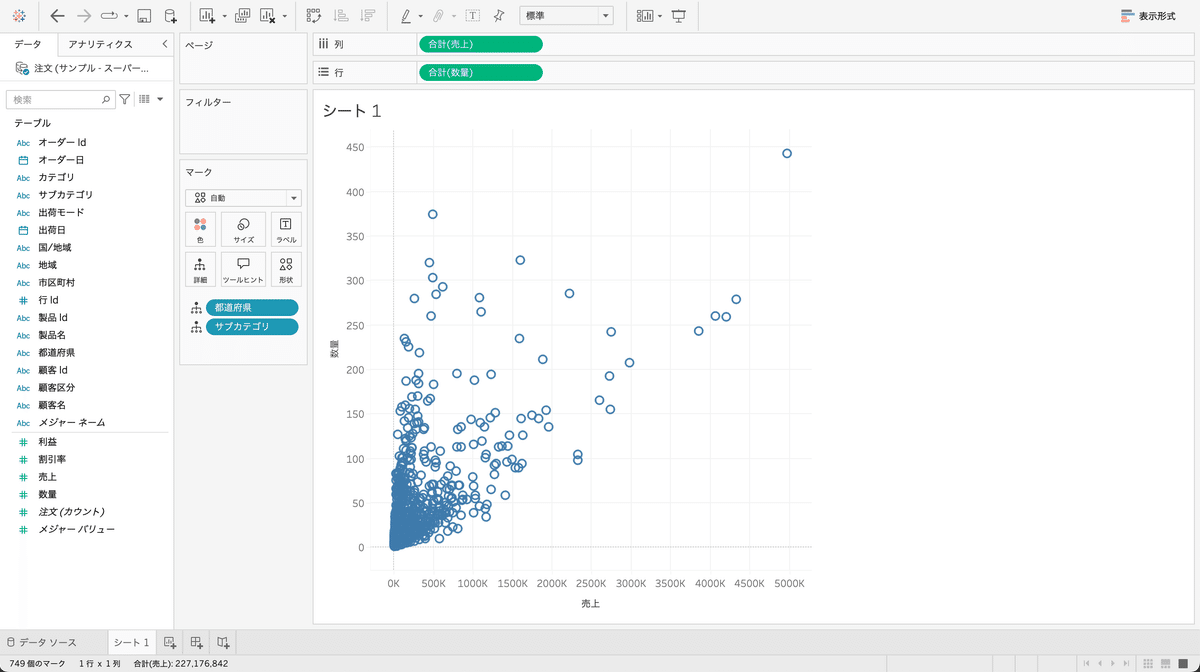
Task: Select the シート 1 sheet tab
Action: click(131, 642)
